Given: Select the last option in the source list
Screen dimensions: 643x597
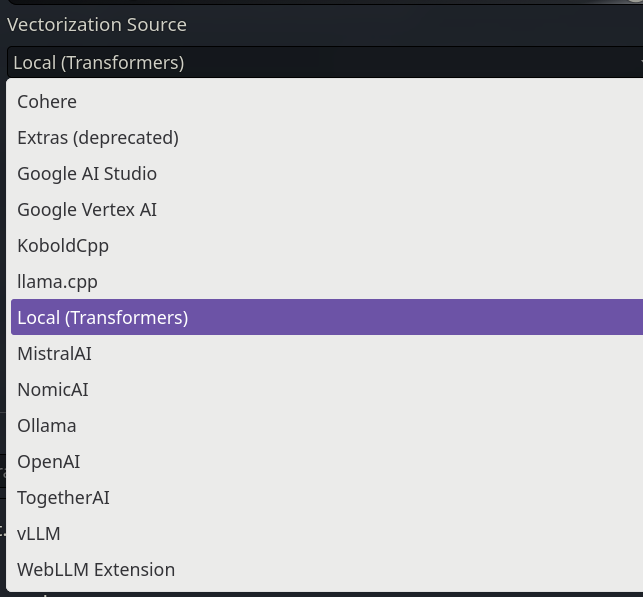Looking at the screenshot, I should coord(96,570).
